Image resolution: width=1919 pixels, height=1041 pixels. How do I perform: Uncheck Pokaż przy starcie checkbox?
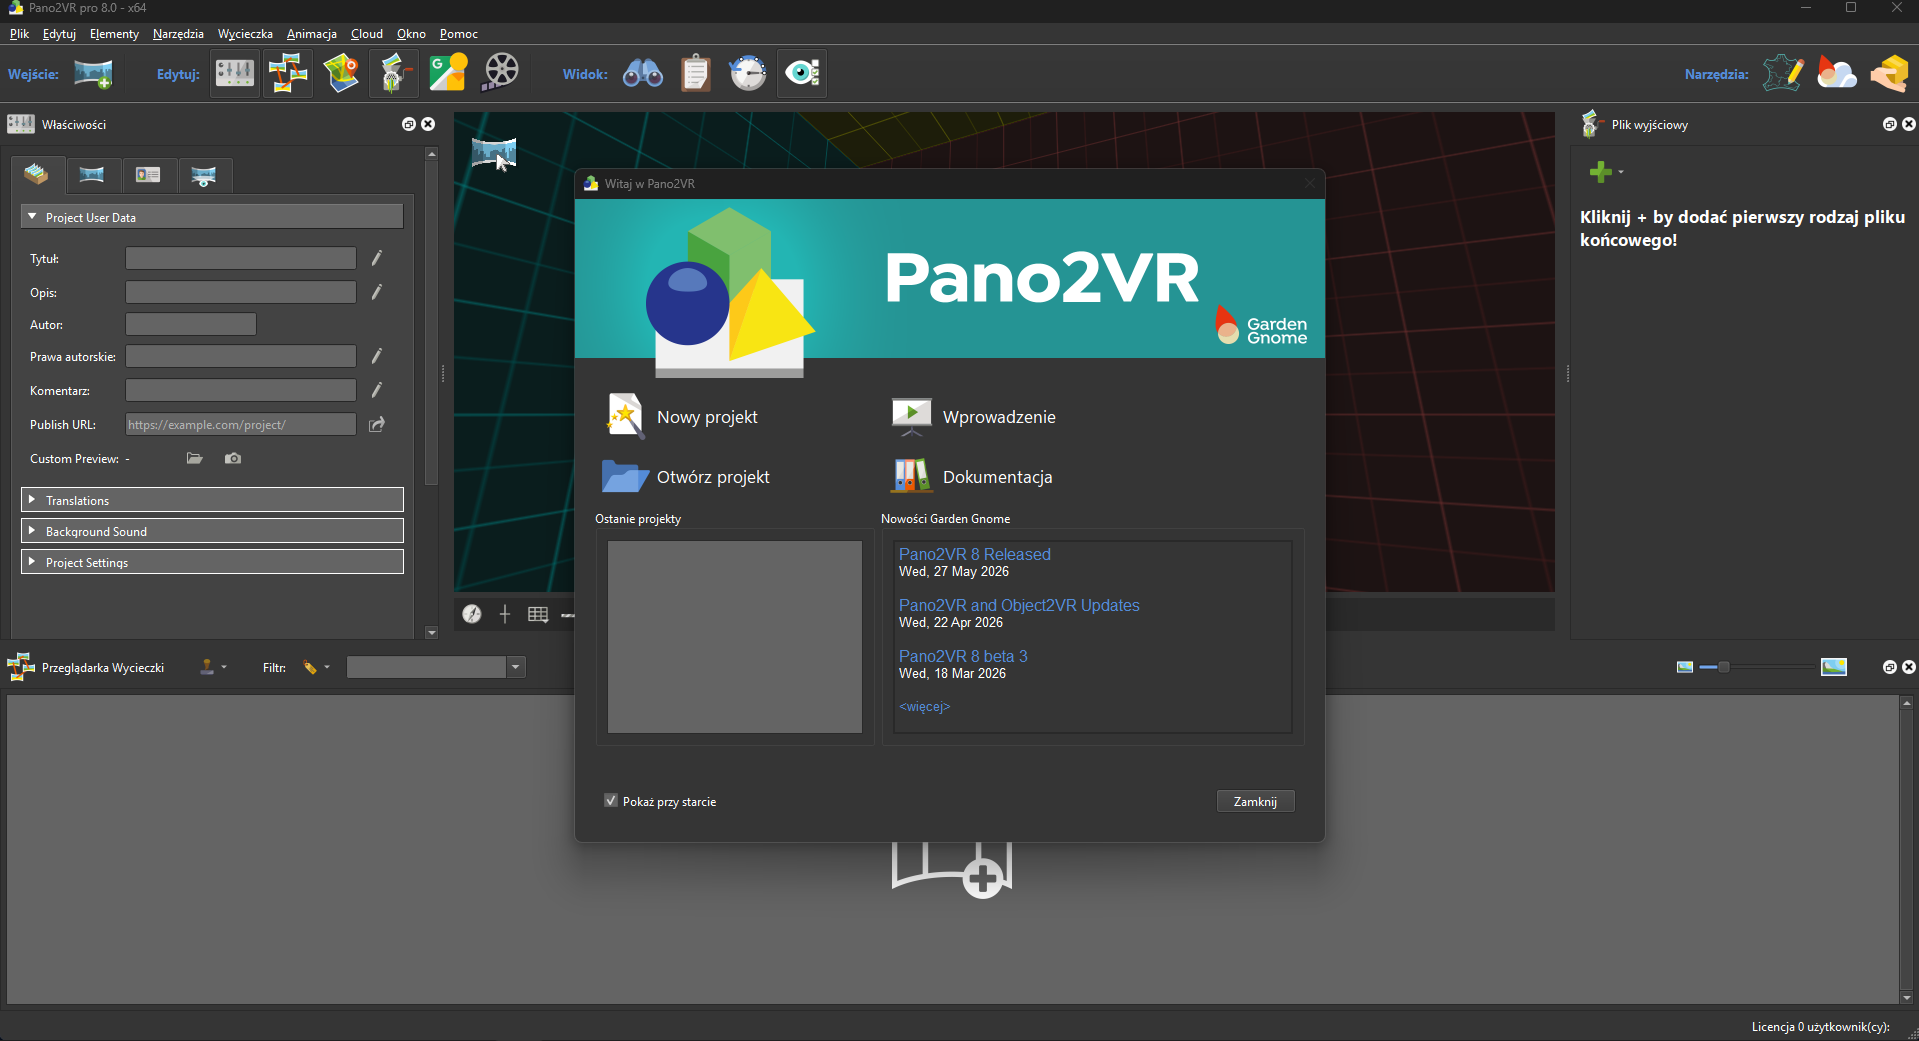[x=611, y=801]
